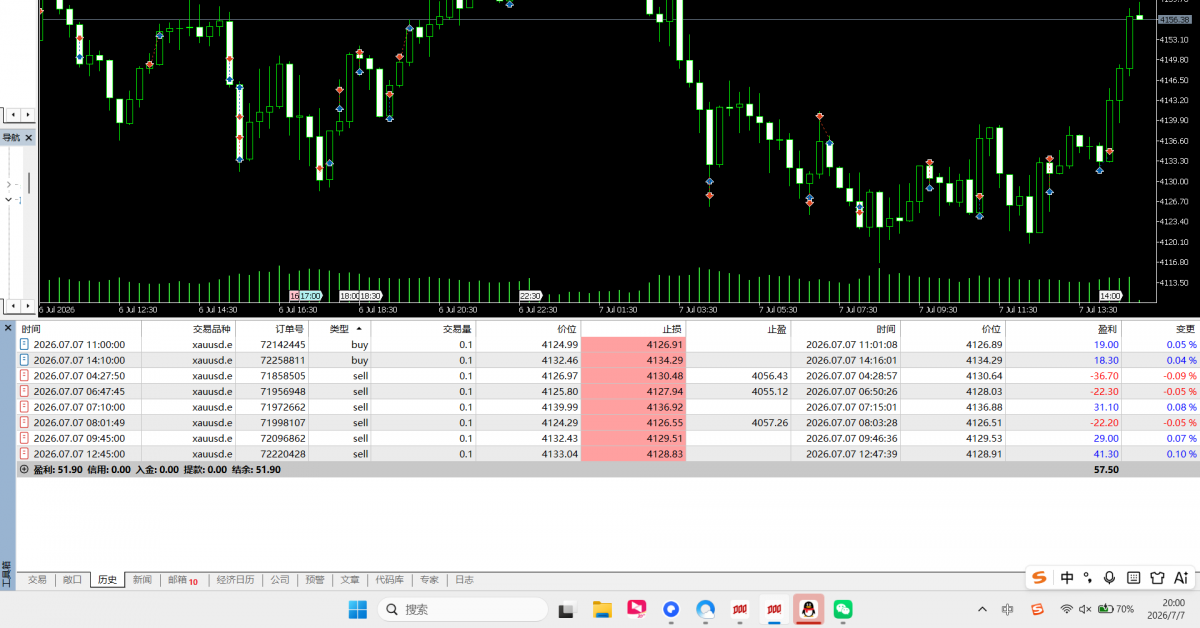Sort by the 交易品种 column header

tap(187, 328)
